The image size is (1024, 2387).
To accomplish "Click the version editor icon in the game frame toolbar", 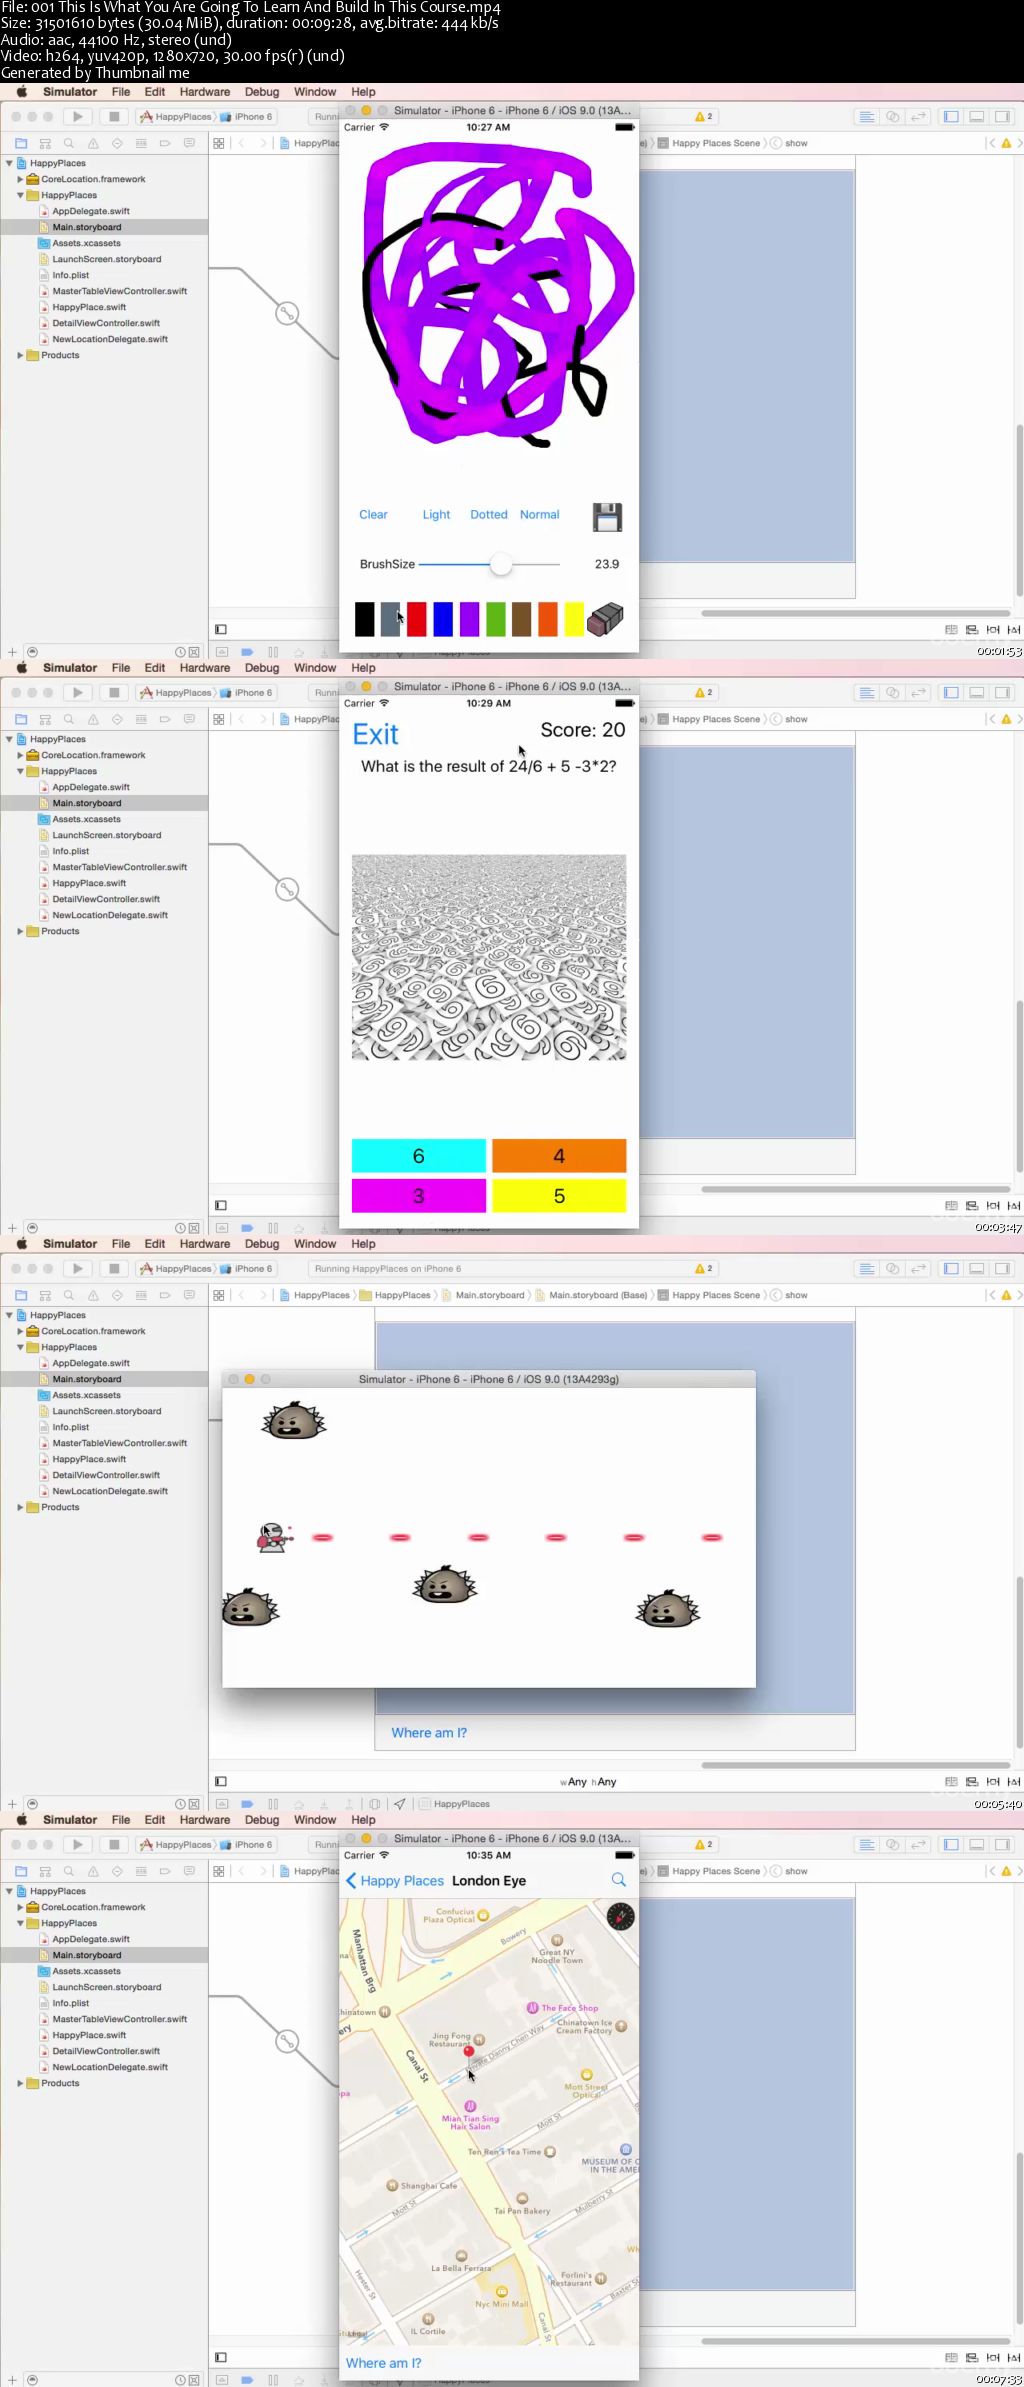I will coord(919,1269).
